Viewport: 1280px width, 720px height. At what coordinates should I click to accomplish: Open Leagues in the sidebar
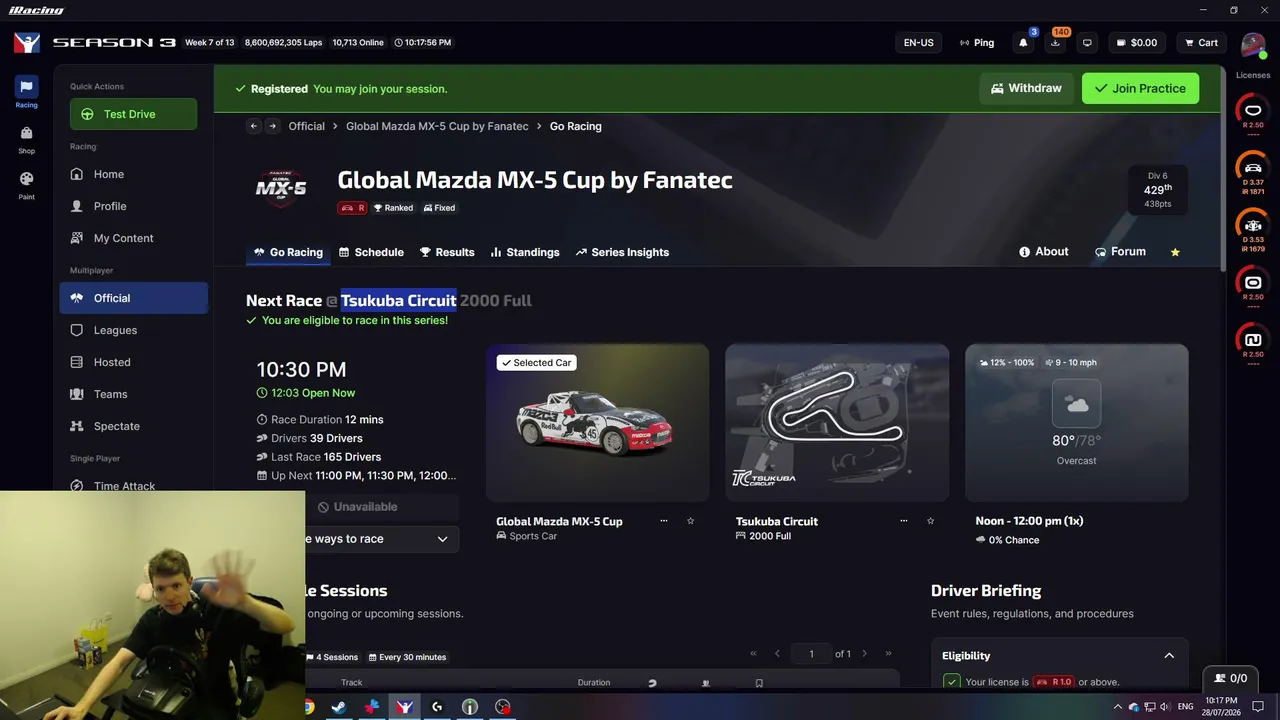[x=115, y=330]
